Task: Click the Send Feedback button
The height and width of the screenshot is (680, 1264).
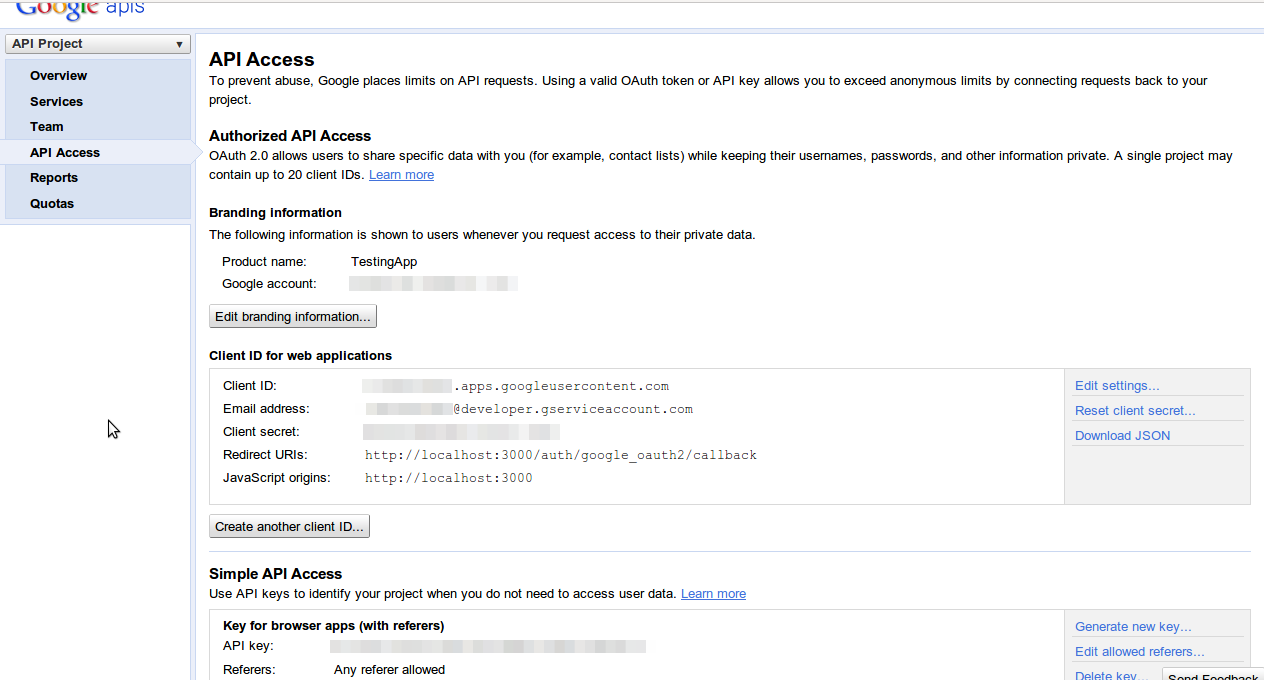Action: click(1212, 676)
